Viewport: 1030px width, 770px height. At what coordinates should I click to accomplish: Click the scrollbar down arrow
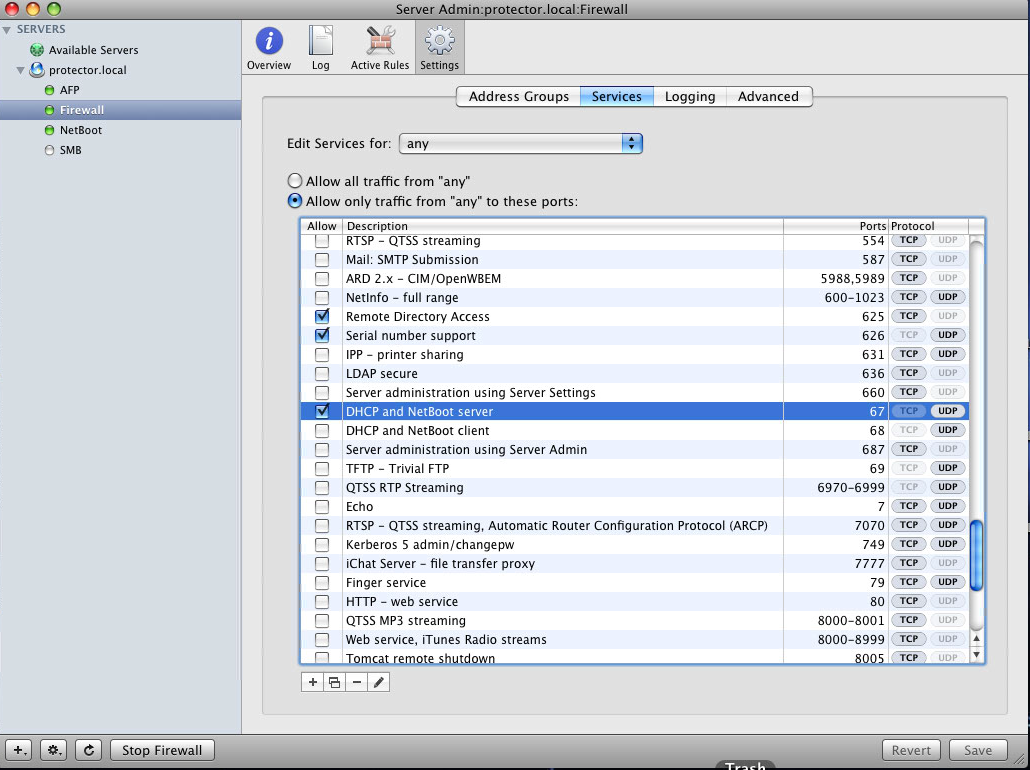pos(976,654)
